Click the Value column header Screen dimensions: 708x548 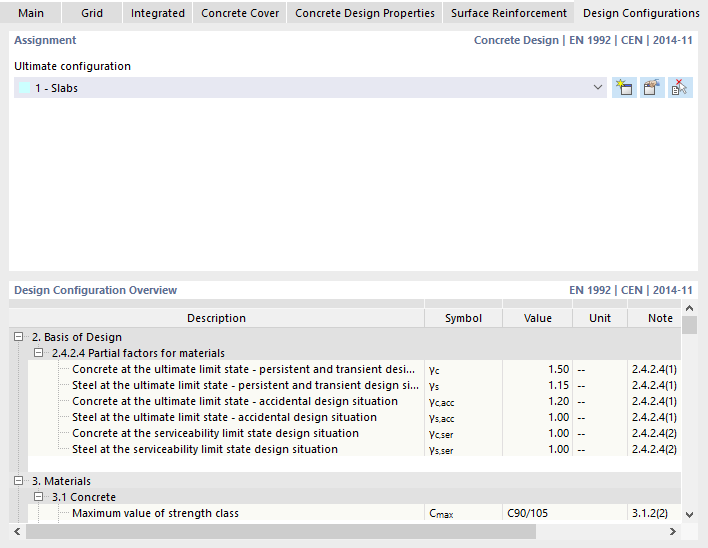[x=538, y=318]
